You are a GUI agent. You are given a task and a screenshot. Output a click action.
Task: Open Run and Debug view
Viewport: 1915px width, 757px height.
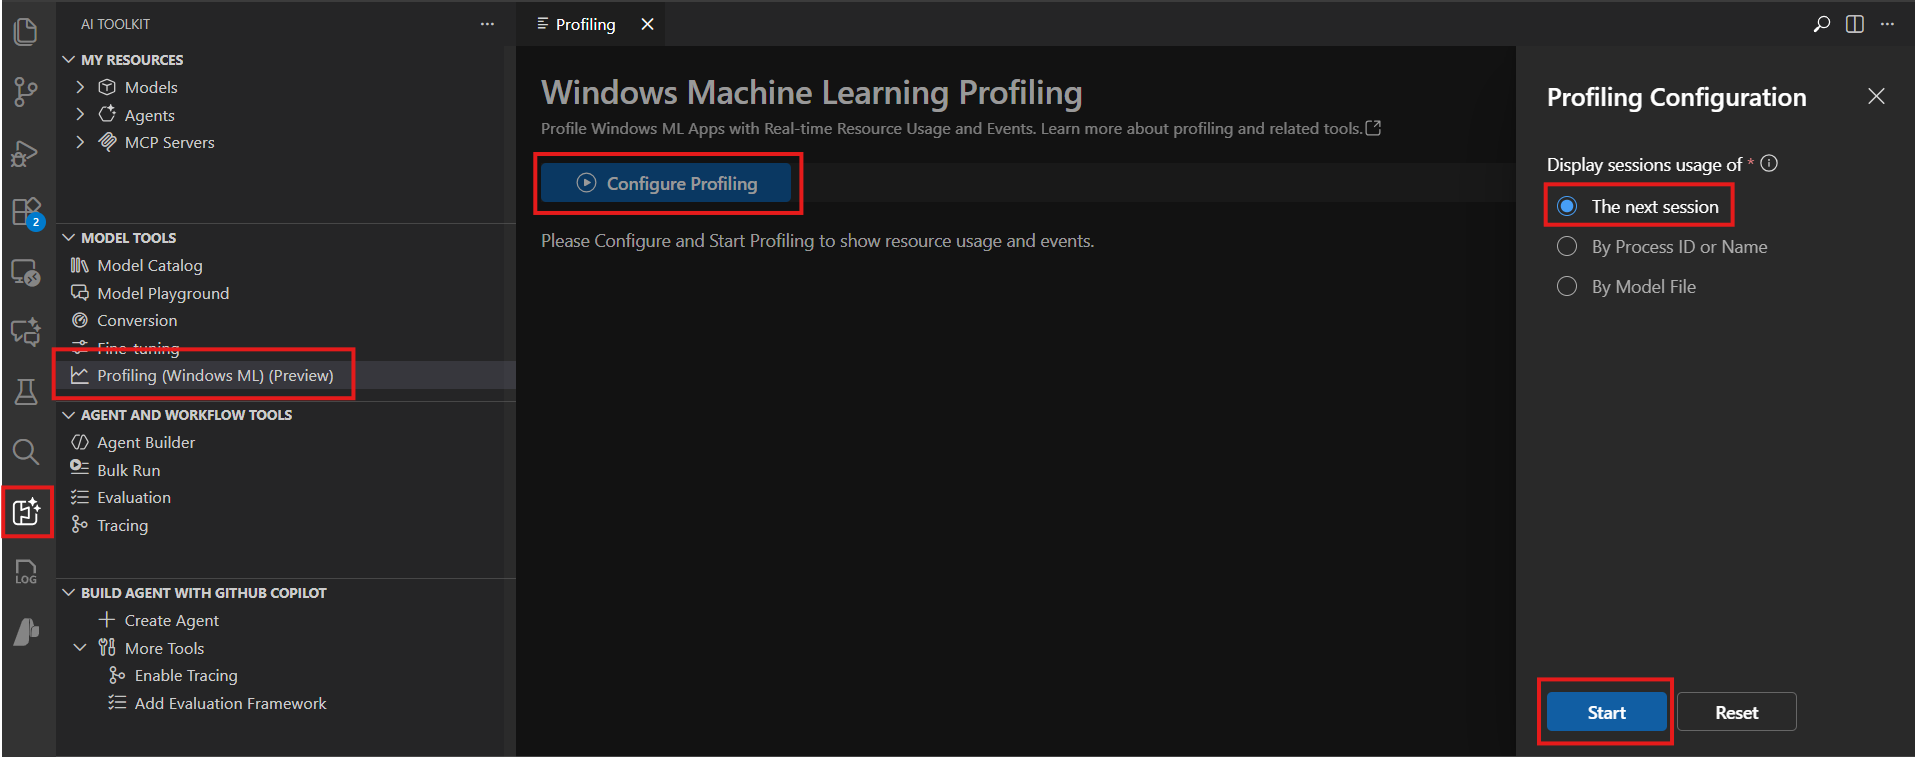pos(26,153)
